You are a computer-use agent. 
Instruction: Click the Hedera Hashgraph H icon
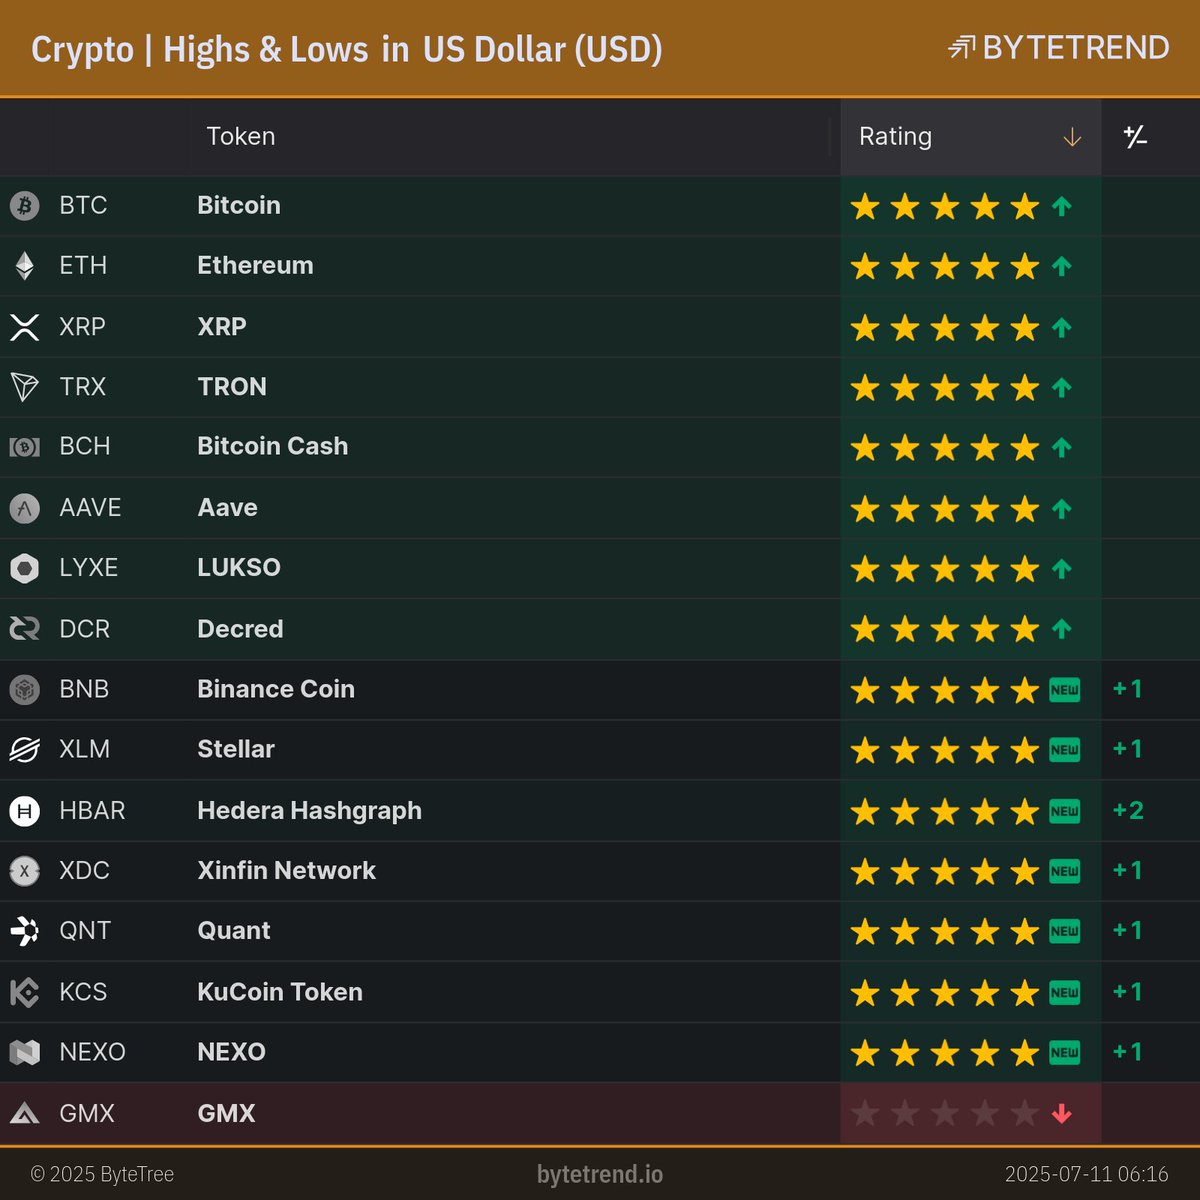point(24,810)
